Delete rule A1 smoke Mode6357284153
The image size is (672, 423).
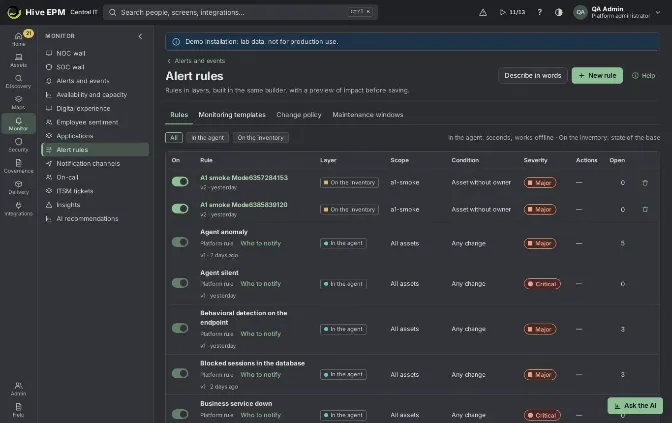[x=645, y=183]
